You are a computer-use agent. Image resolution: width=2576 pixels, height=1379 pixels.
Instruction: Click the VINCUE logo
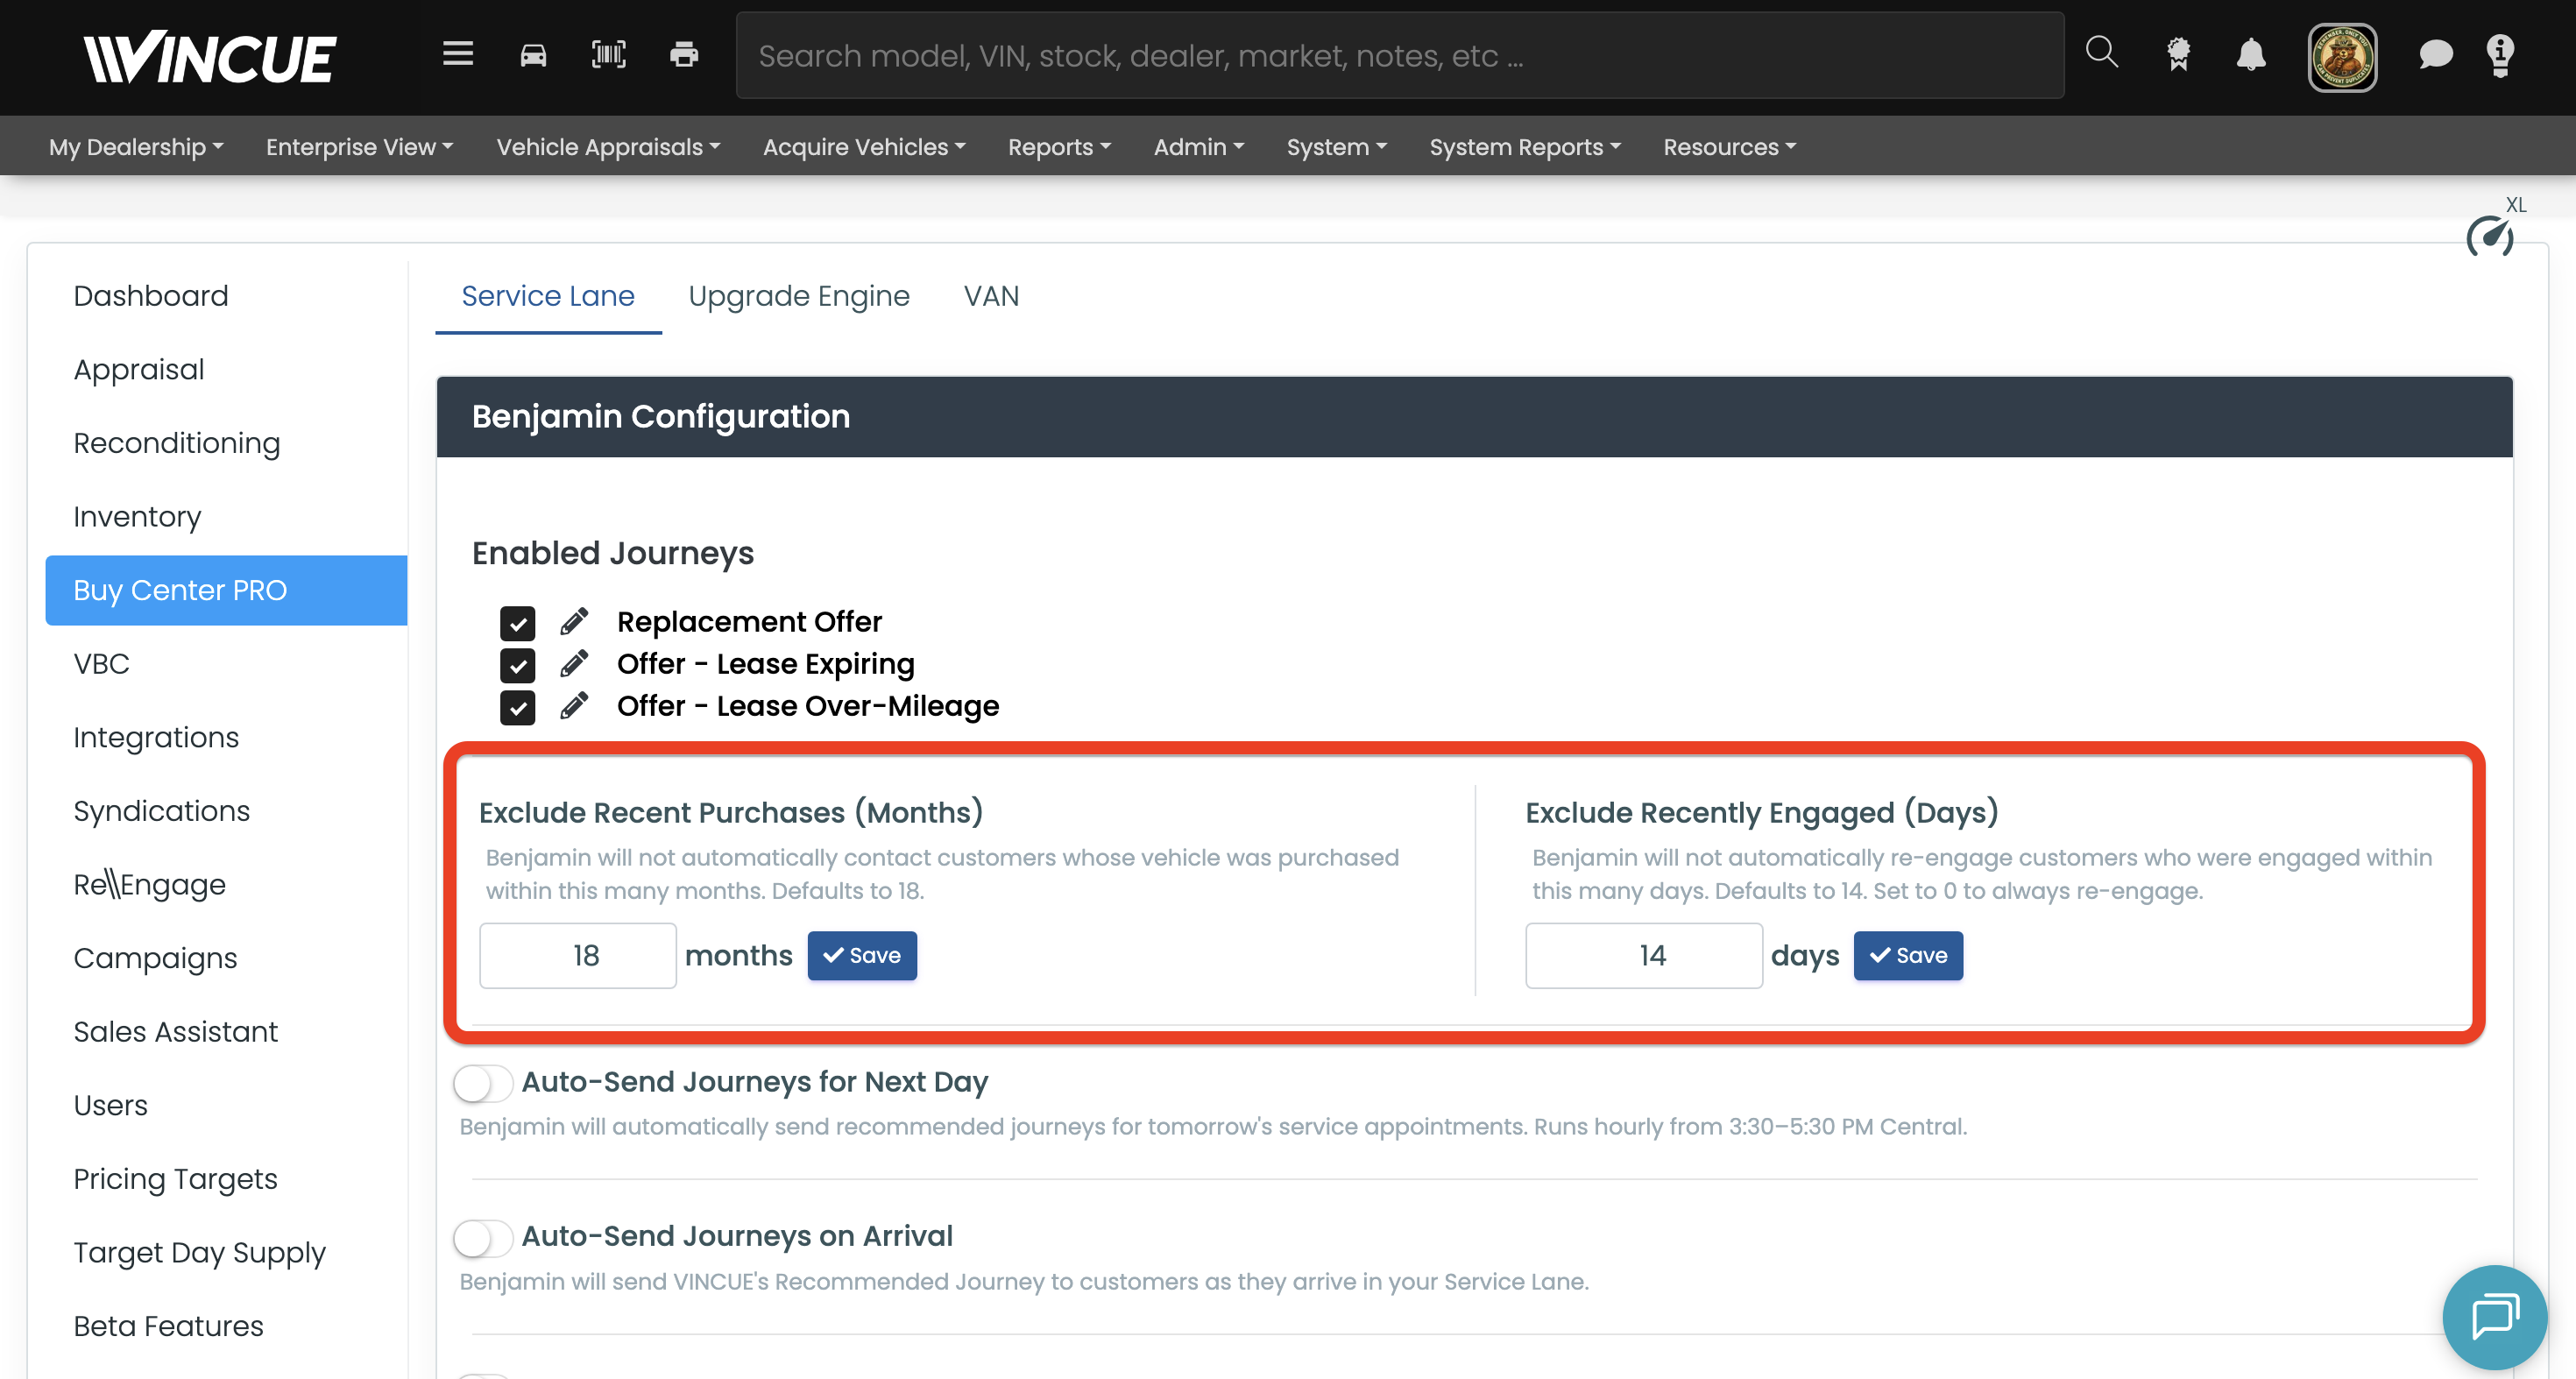(210, 57)
